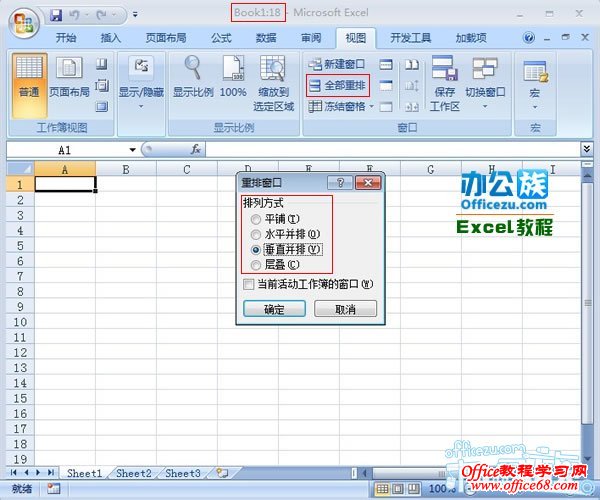Screen dimensions: 600x500
Task: Click 确定 OK button
Action: coord(274,308)
